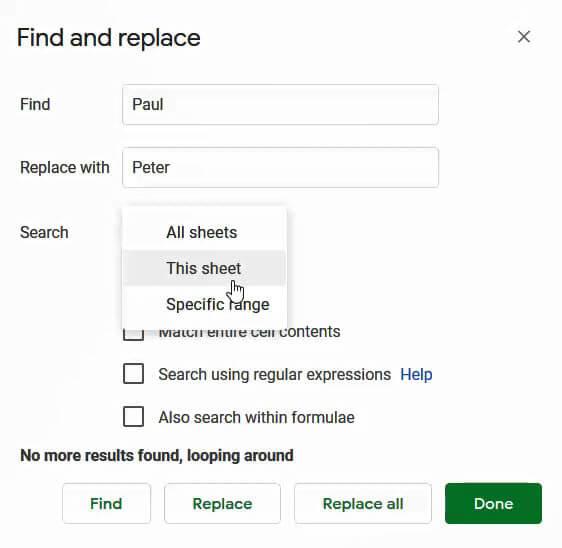Image resolution: width=562 pixels, height=548 pixels.
Task: Click the 'Search' label text
Action: coord(44,232)
